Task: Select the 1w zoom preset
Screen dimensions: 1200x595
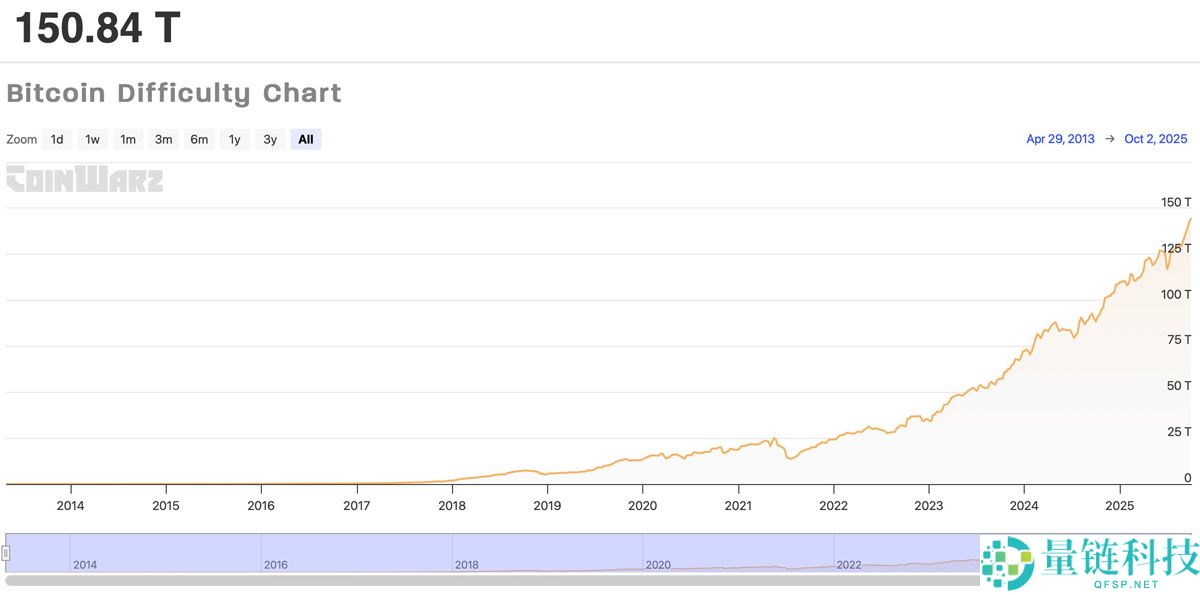Action: [x=92, y=139]
